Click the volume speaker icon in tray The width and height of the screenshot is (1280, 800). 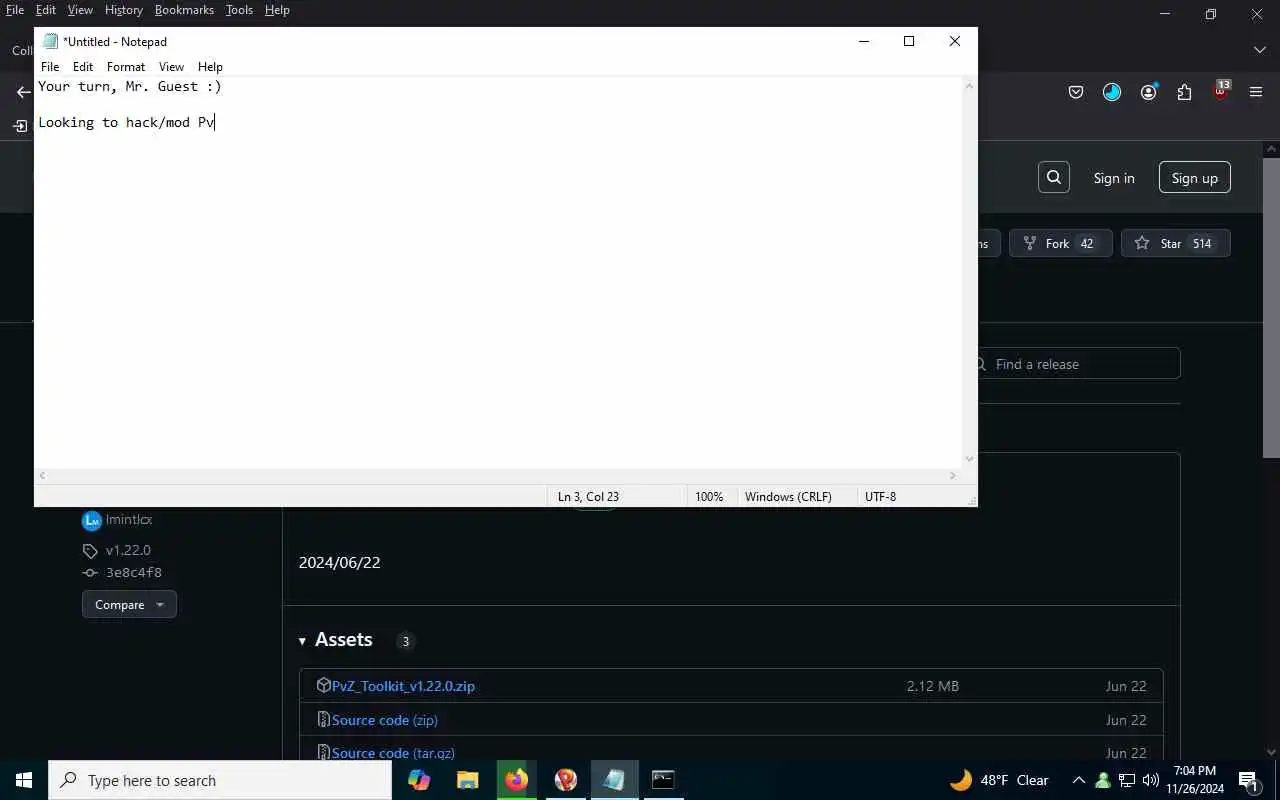pos(1151,780)
